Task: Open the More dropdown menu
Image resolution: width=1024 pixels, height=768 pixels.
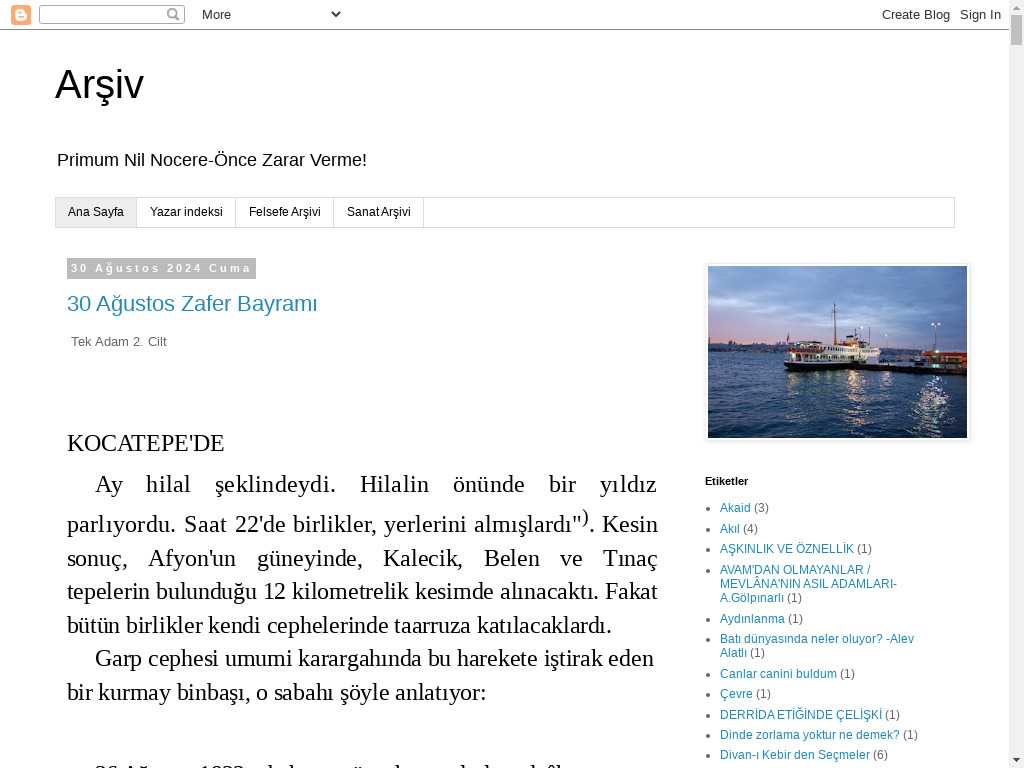Action: 271,14
